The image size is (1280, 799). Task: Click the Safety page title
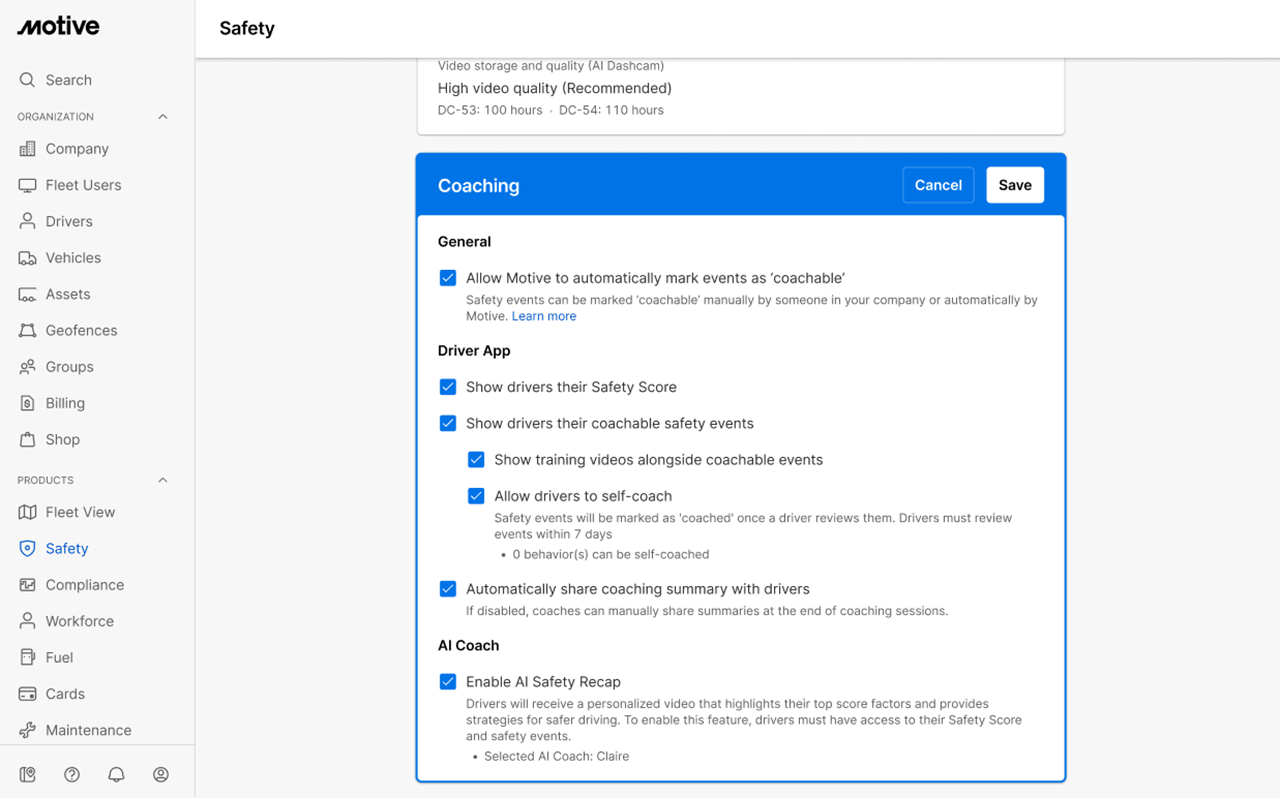247,28
